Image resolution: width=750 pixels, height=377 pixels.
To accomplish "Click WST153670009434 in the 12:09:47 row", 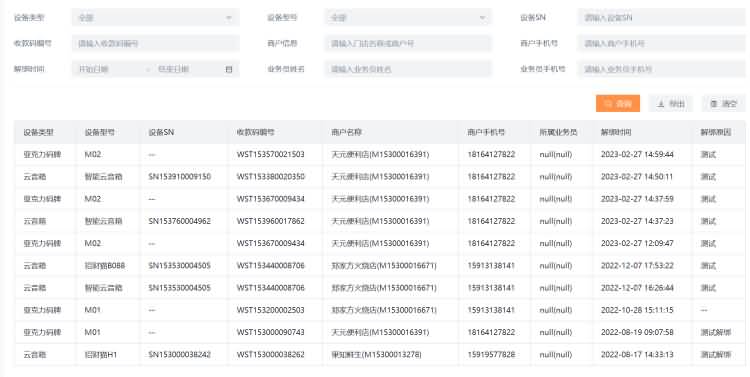I will 271,243.
